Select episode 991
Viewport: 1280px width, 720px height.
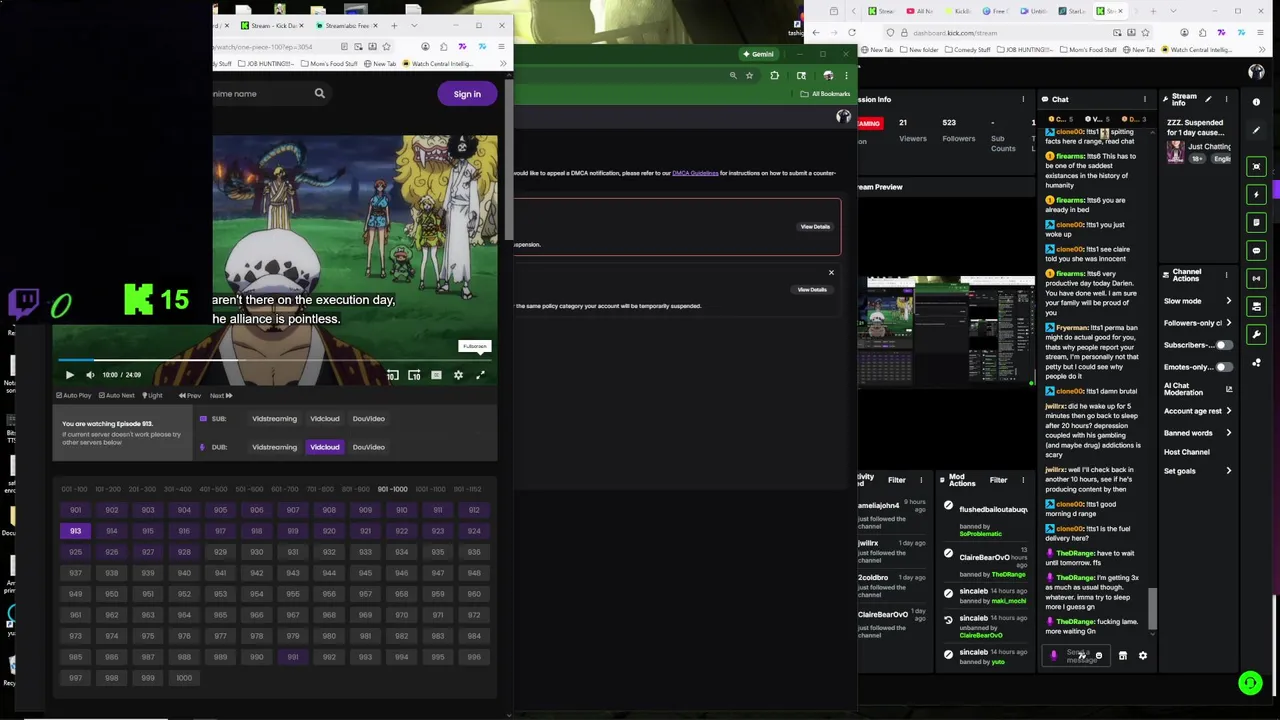(x=293, y=657)
